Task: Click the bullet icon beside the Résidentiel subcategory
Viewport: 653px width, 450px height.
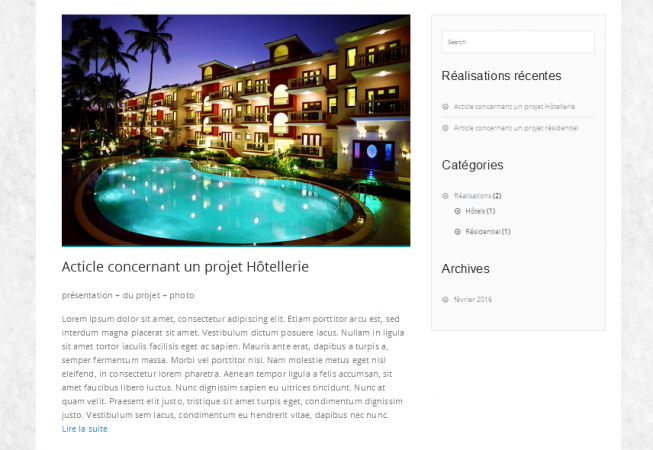Action: (x=457, y=231)
